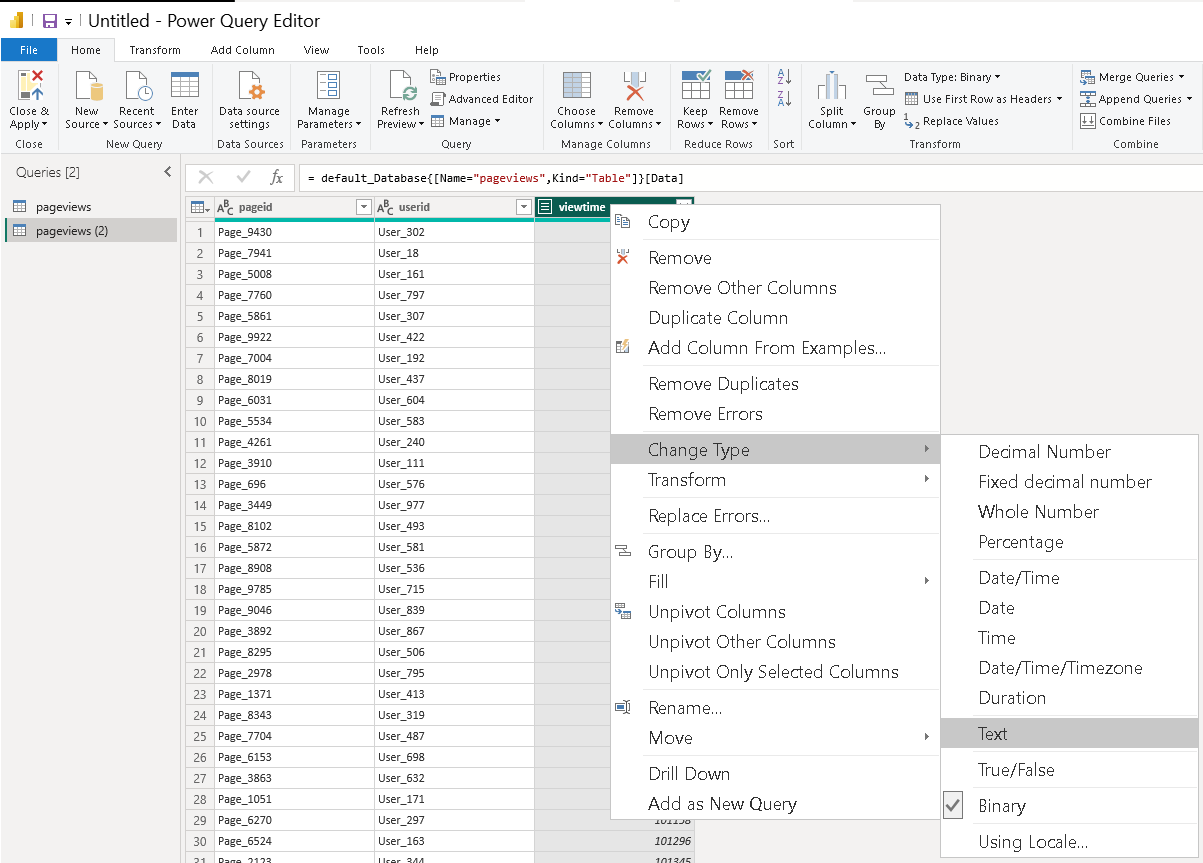This screenshot has height=863, width=1203.
Task: Collapse the Queries pane with the chevron
Action: (167, 171)
